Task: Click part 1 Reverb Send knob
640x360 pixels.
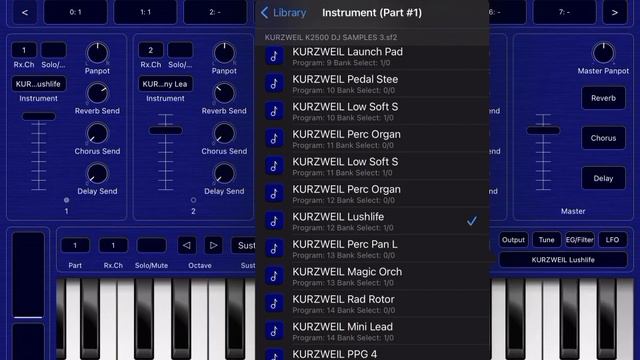Action: (97, 93)
